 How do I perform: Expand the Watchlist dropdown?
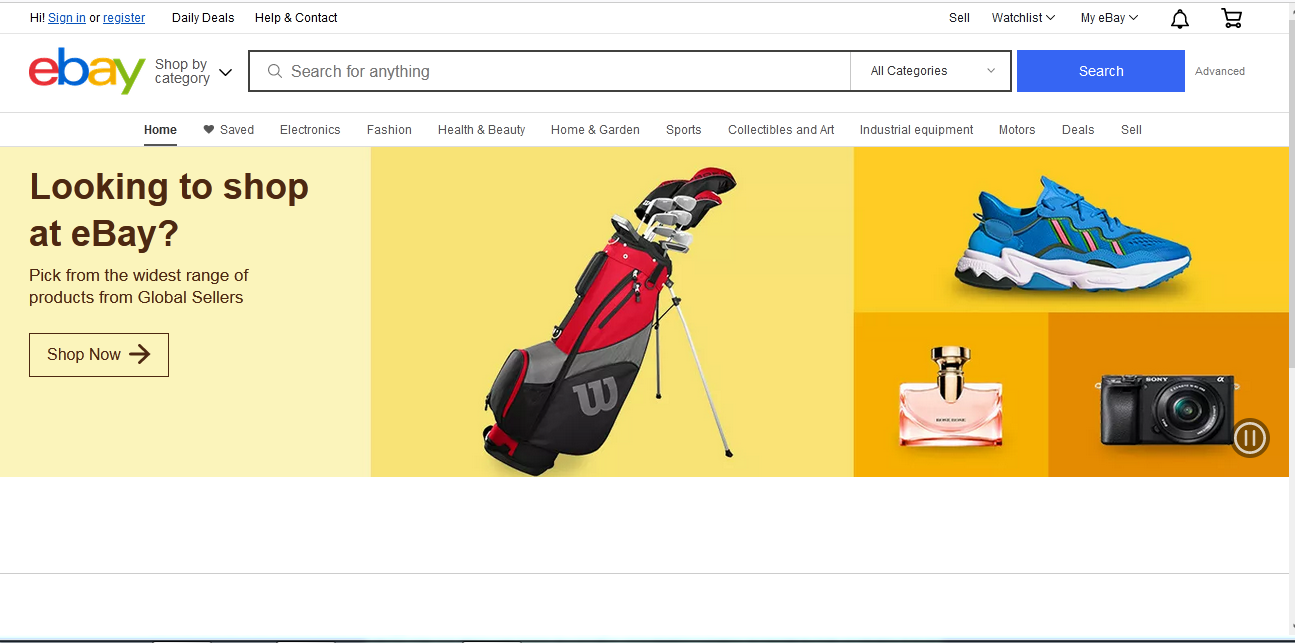(1023, 18)
